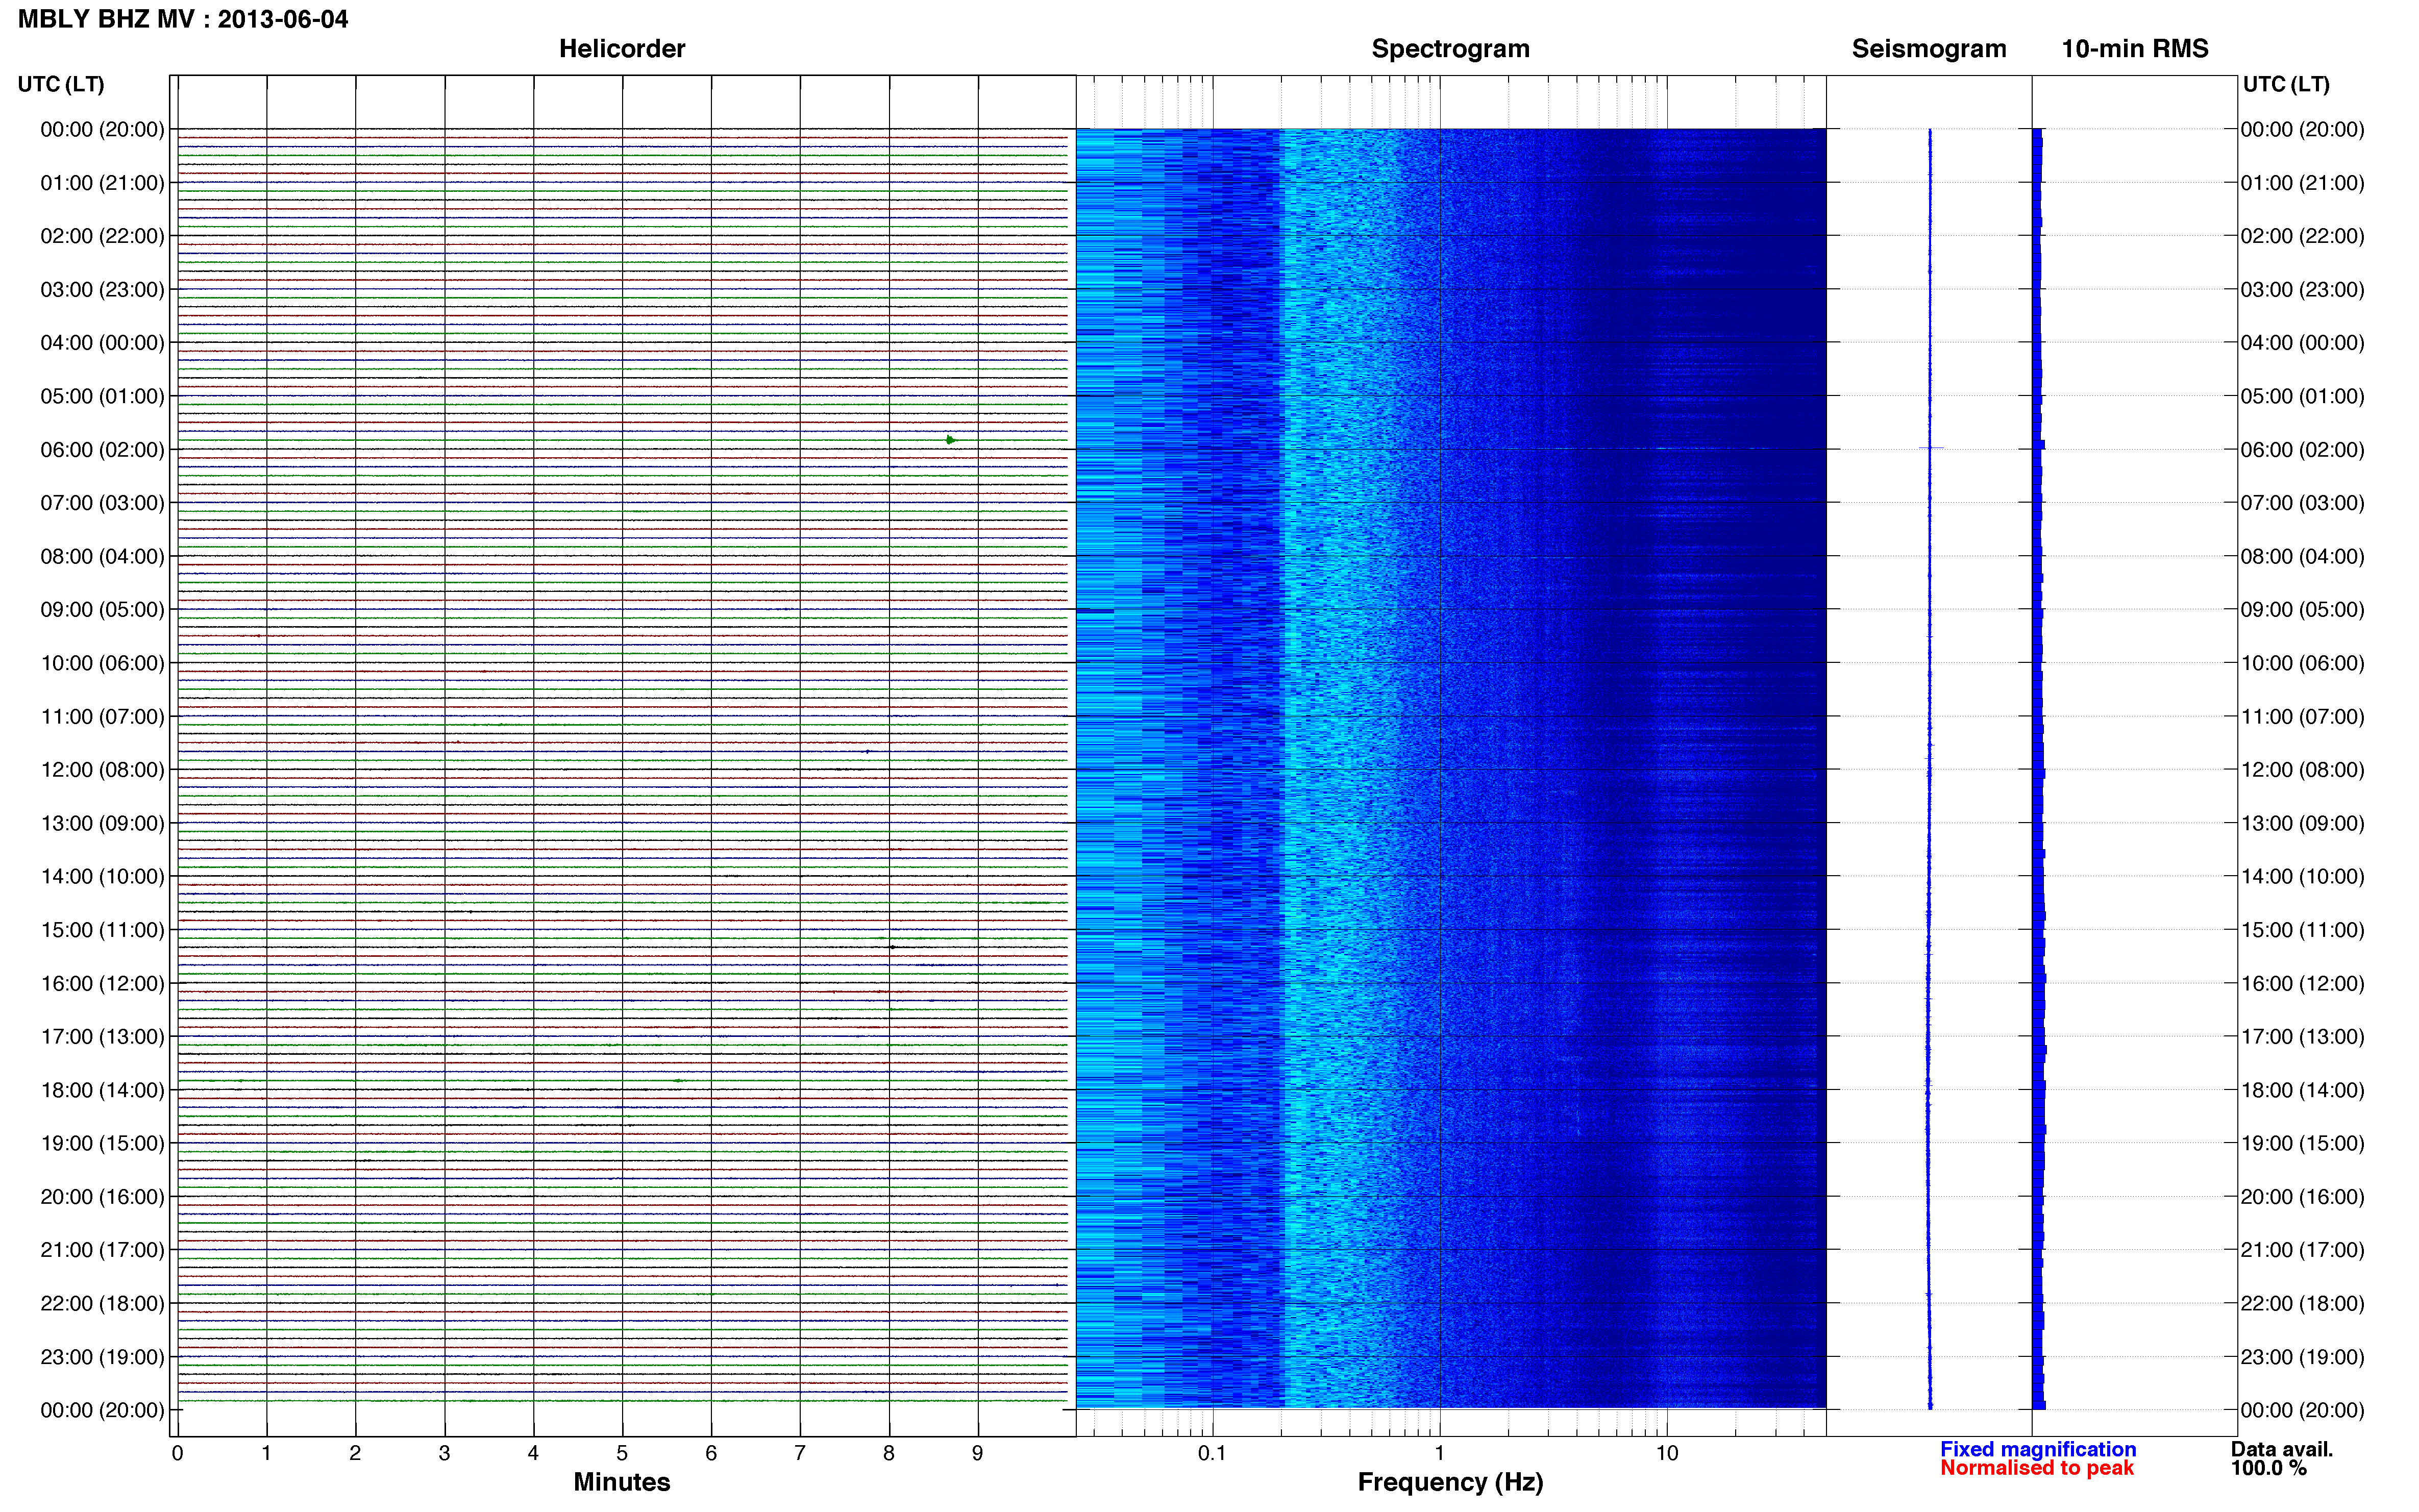Click minute tick label 6 on the helicorder axis
Image resolution: width=2419 pixels, height=1512 pixels.
711,1453
